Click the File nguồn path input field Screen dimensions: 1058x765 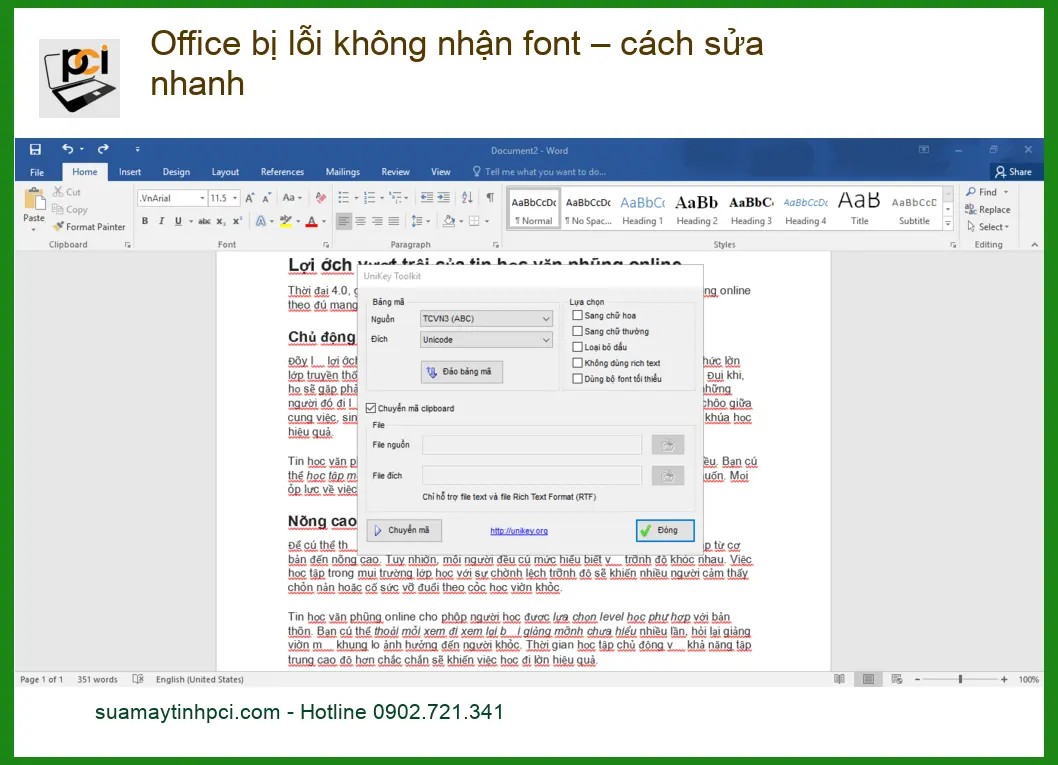(532, 445)
